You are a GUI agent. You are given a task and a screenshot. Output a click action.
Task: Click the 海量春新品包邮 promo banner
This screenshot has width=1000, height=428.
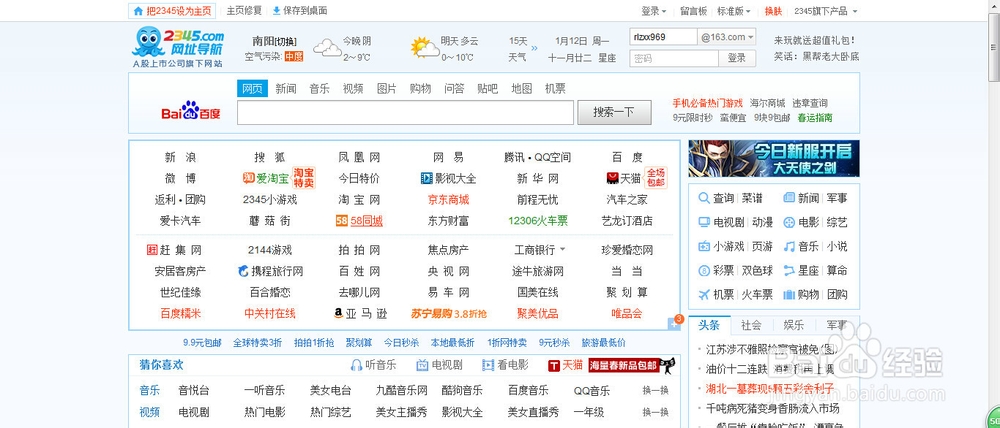click(631, 365)
